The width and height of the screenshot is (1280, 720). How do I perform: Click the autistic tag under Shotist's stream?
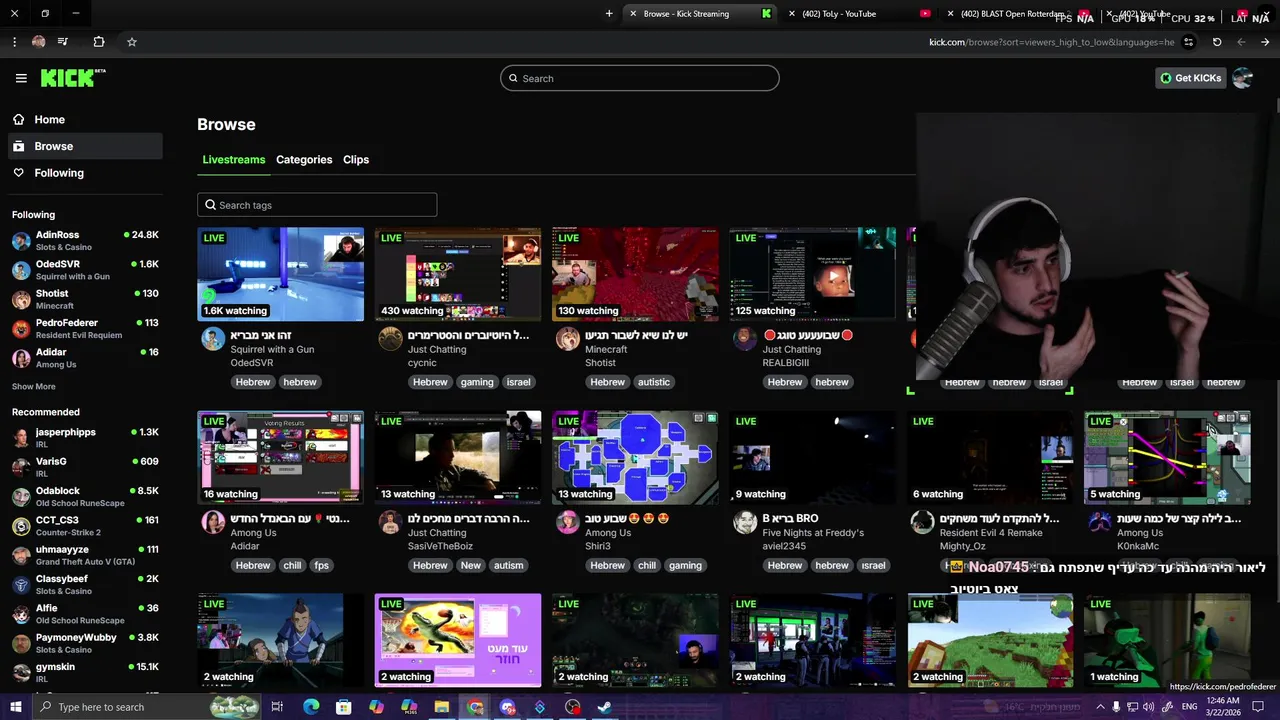pos(654,382)
